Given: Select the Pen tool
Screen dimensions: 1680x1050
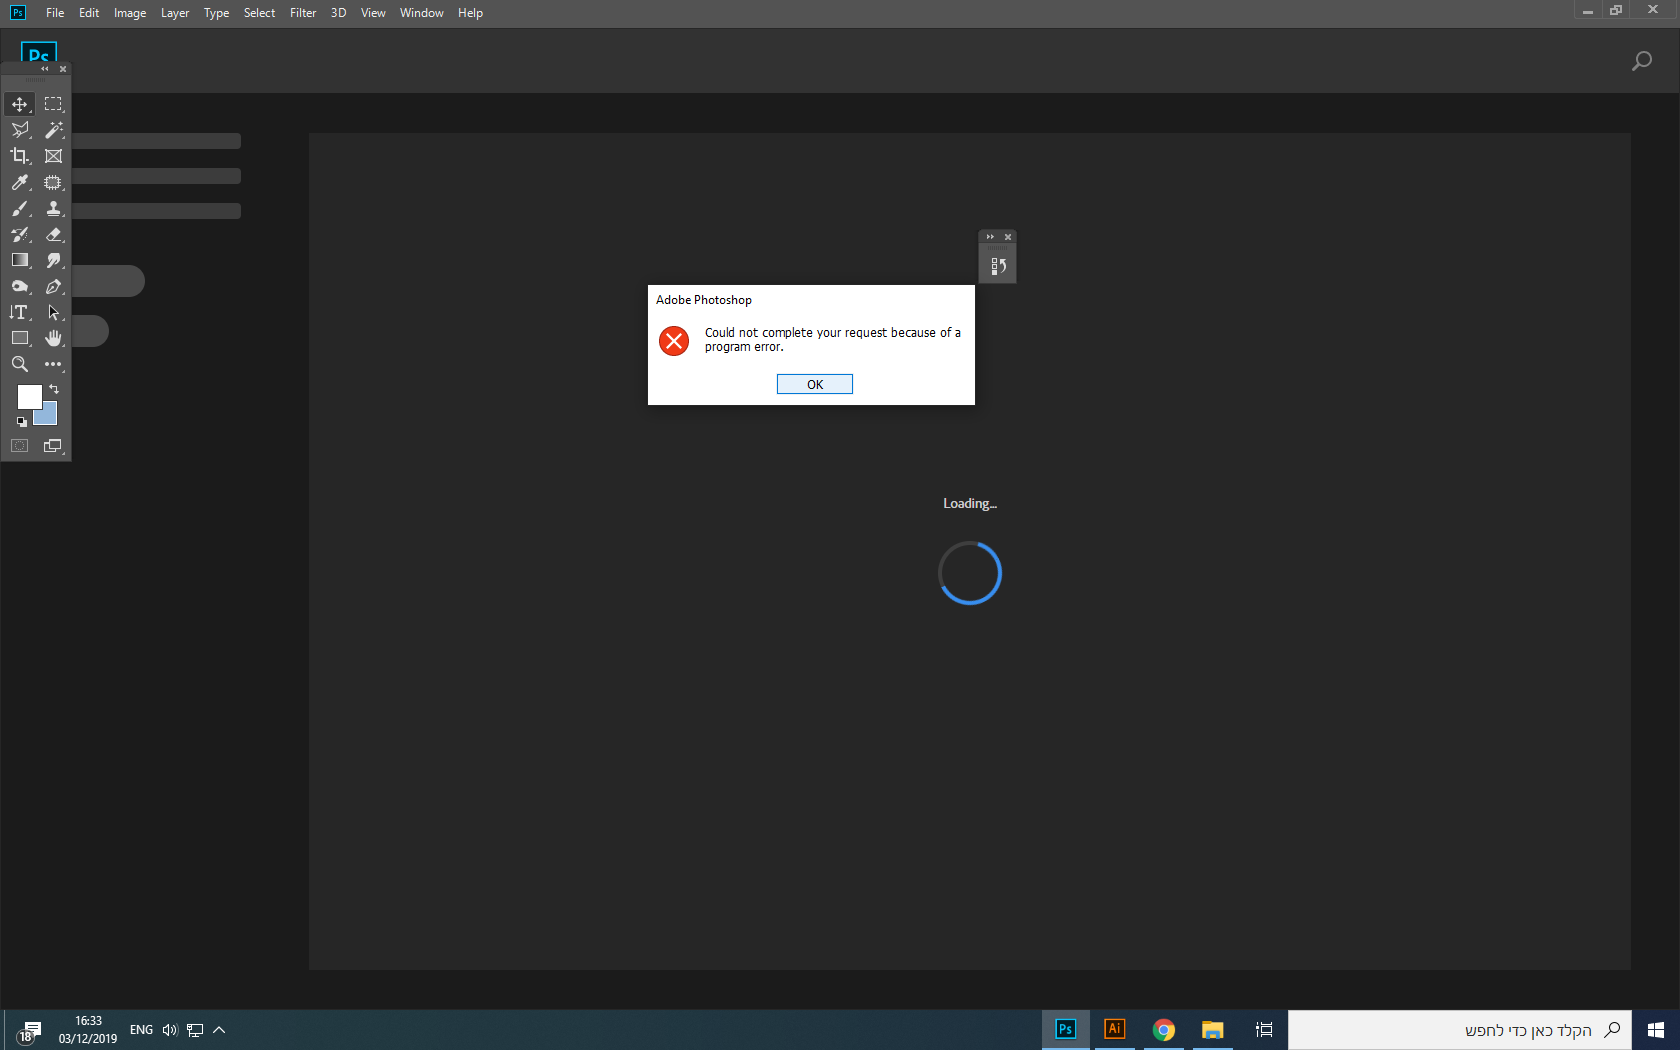Looking at the screenshot, I should pyautogui.click(x=53, y=286).
